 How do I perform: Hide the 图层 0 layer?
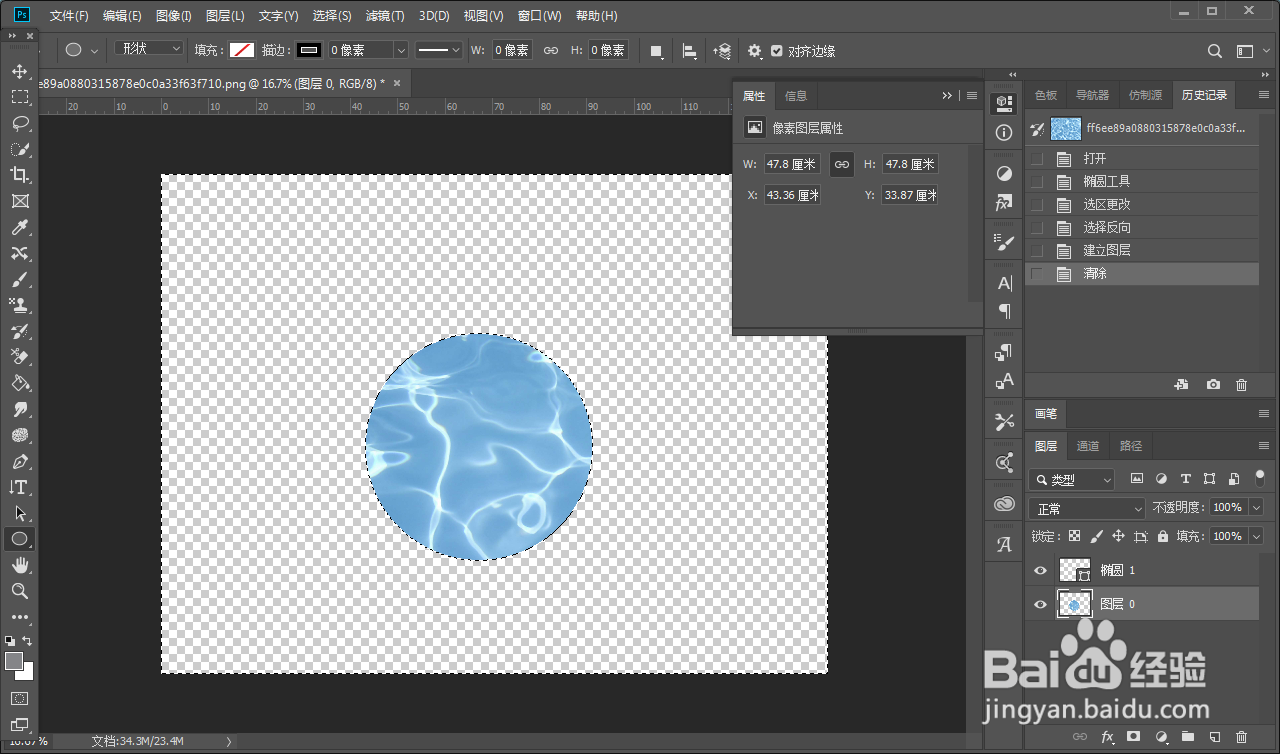tap(1040, 604)
